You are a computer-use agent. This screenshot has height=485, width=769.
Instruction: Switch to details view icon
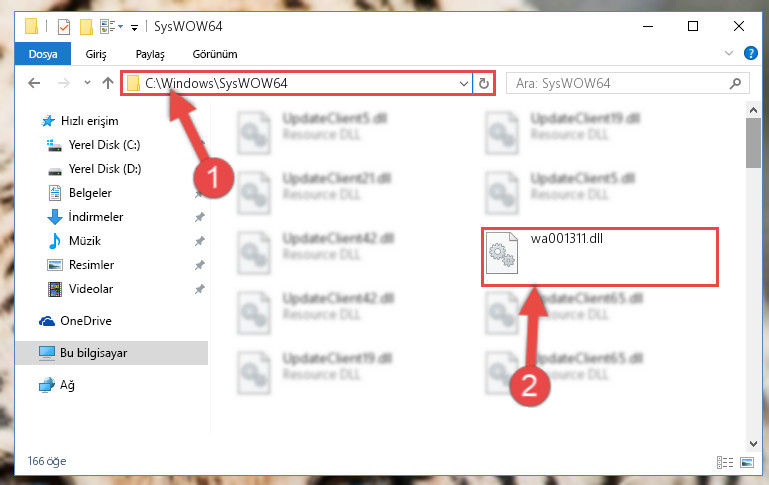click(725, 462)
